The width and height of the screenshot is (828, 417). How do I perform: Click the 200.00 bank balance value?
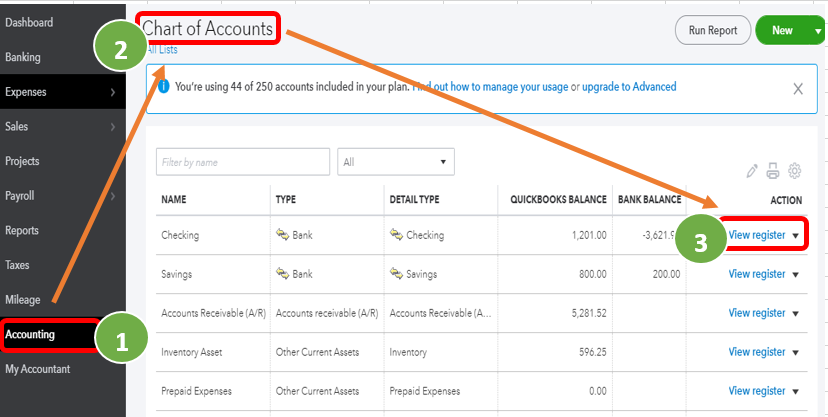click(x=668, y=274)
